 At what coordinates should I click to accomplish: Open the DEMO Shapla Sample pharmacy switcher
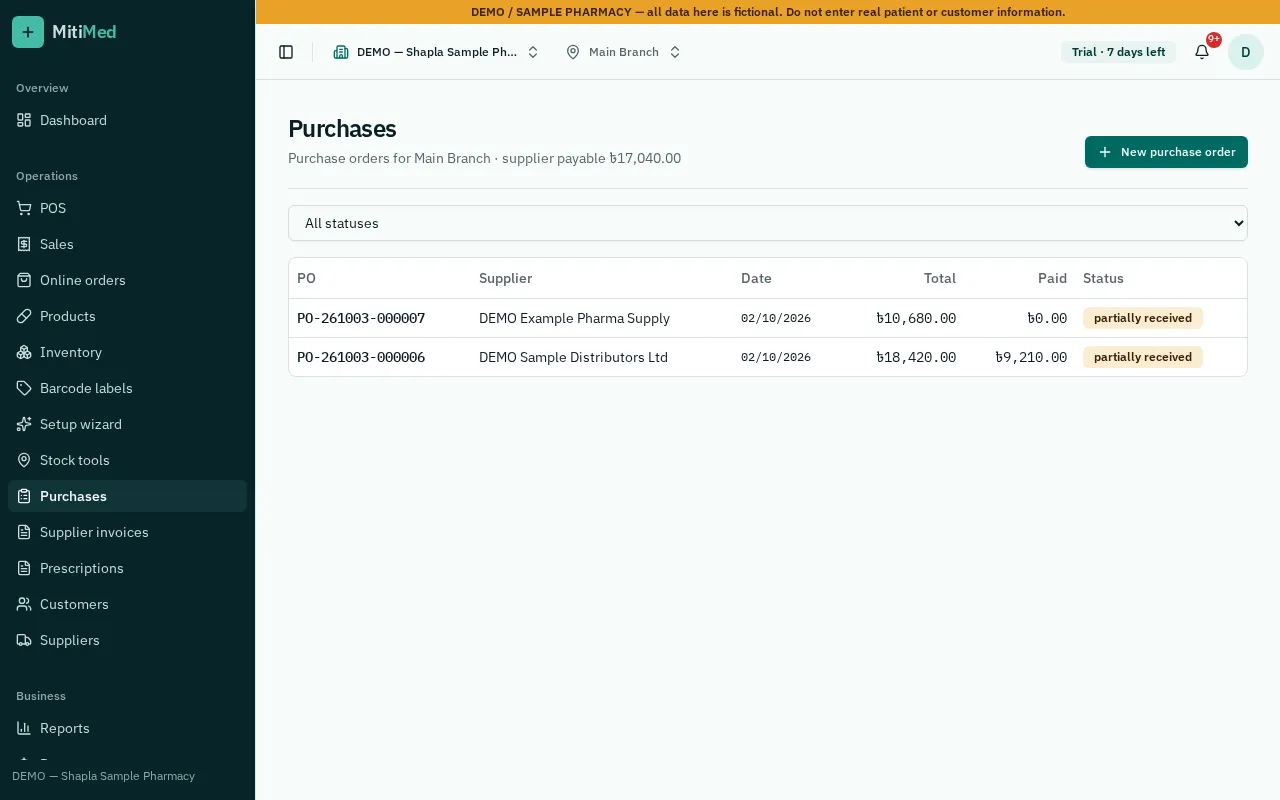pyautogui.click(x=436, y=52)
